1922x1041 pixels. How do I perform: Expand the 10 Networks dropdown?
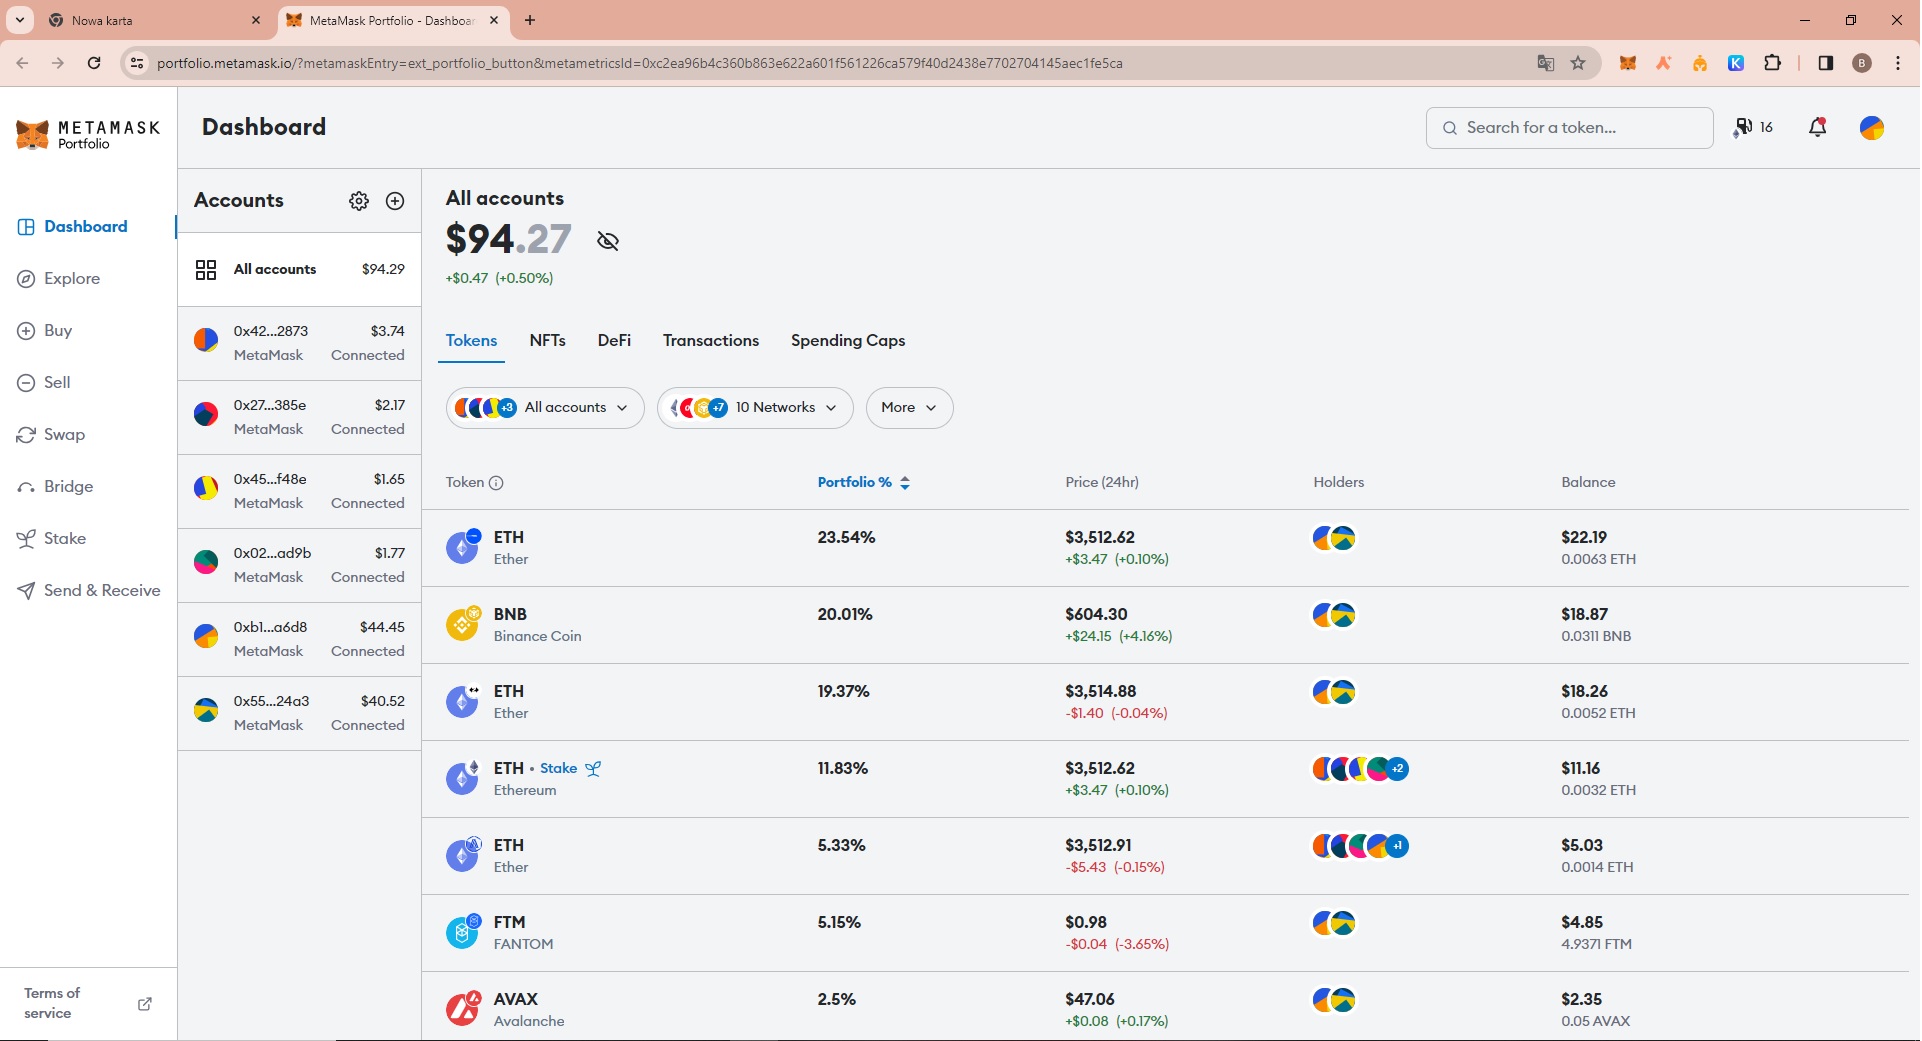point(755,408)
